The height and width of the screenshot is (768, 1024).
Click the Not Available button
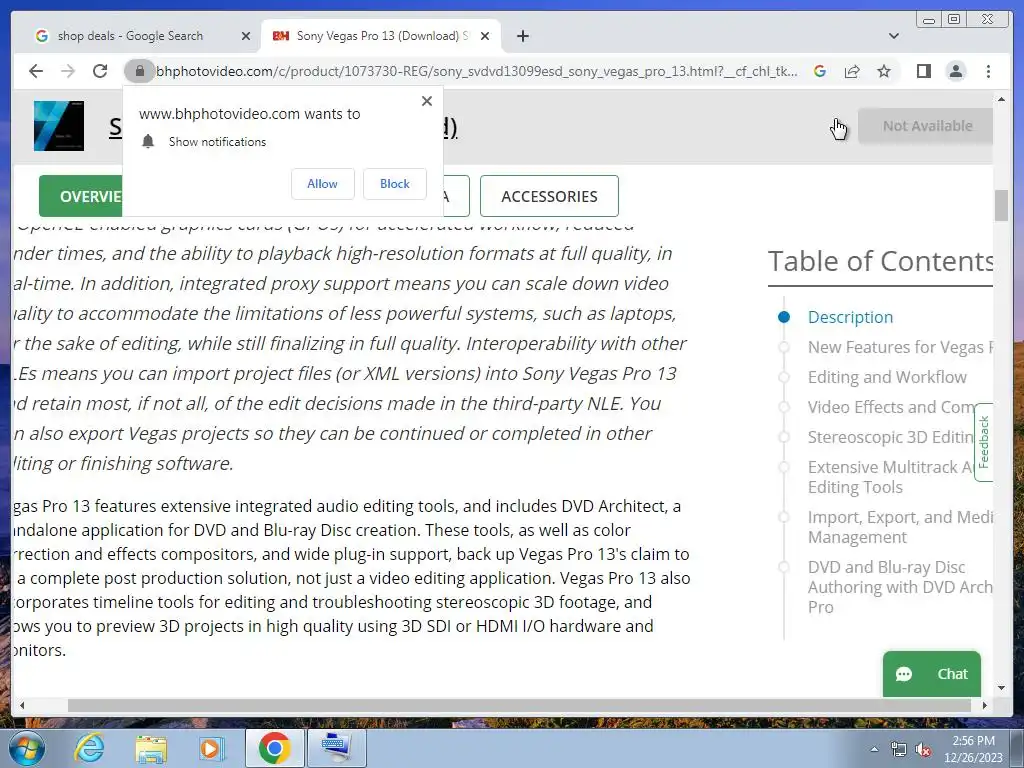coord(926,126)
